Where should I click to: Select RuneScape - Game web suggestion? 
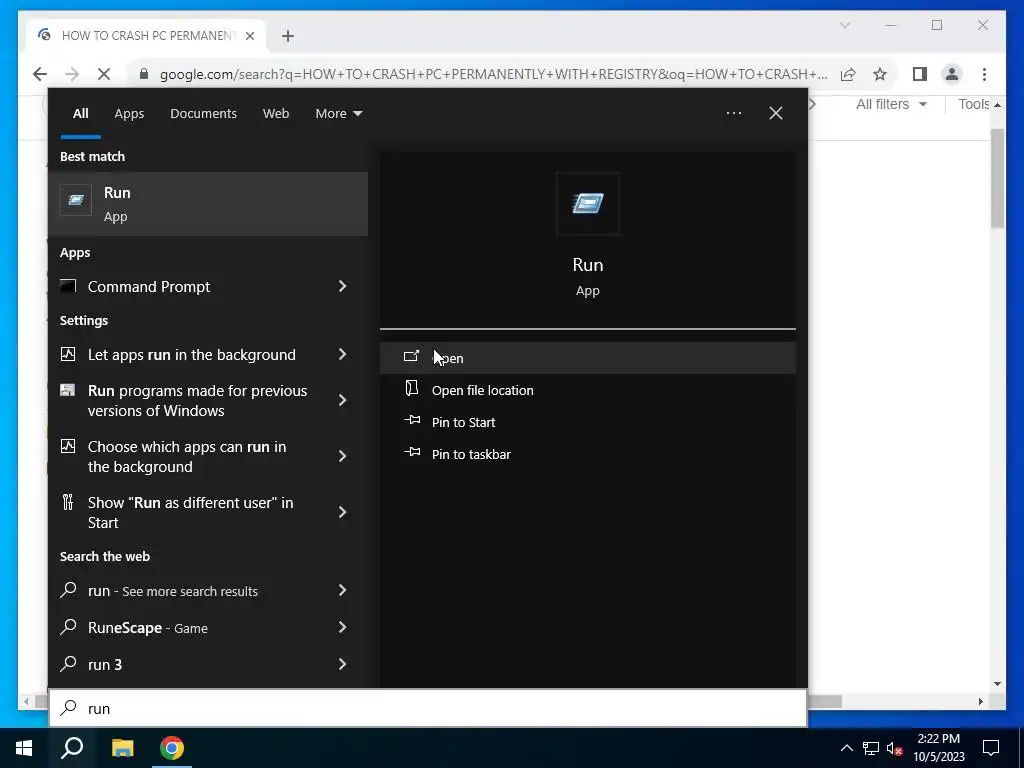148,628
